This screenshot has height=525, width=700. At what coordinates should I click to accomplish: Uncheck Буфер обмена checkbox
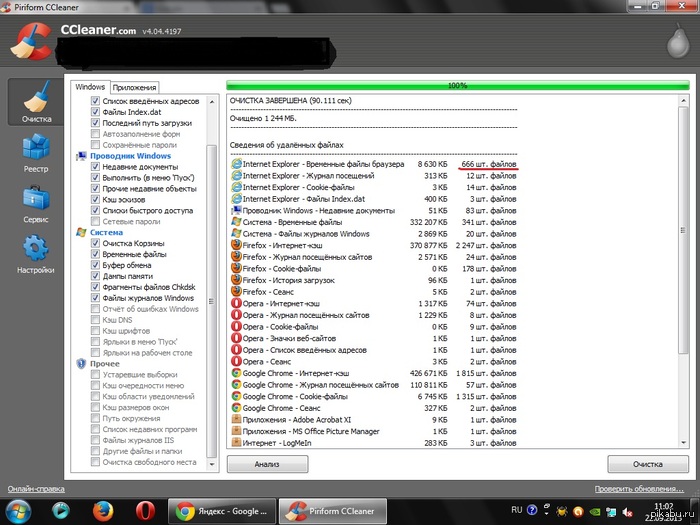click(95, 265)
